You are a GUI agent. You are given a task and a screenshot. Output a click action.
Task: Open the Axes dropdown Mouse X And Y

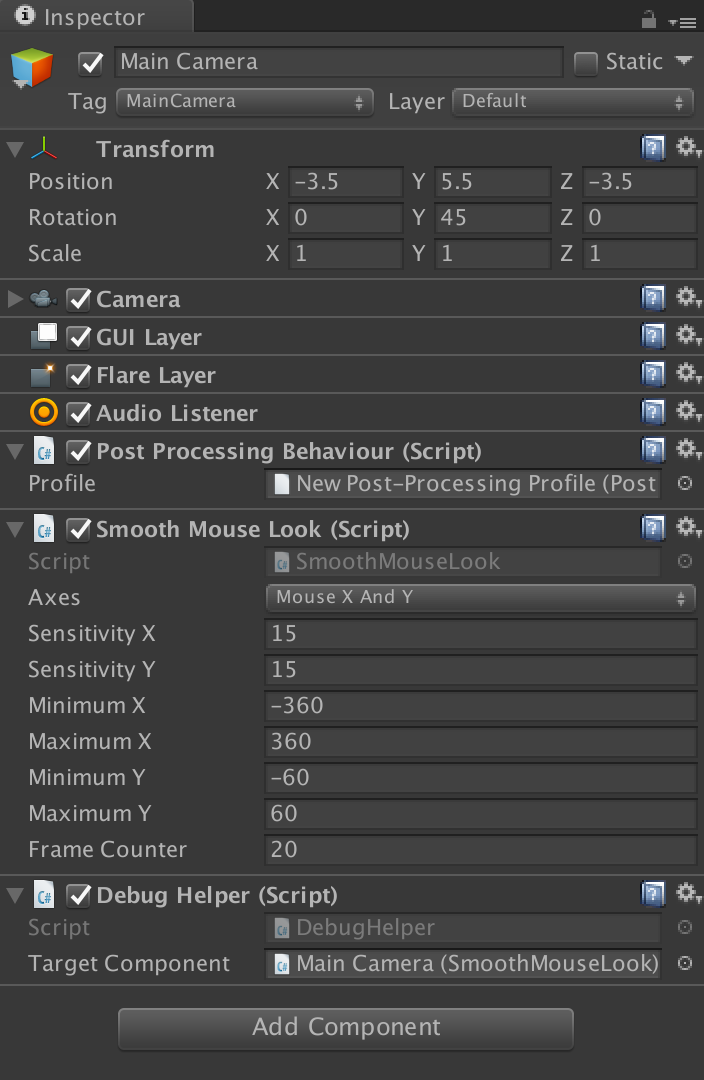coord(480,597)
